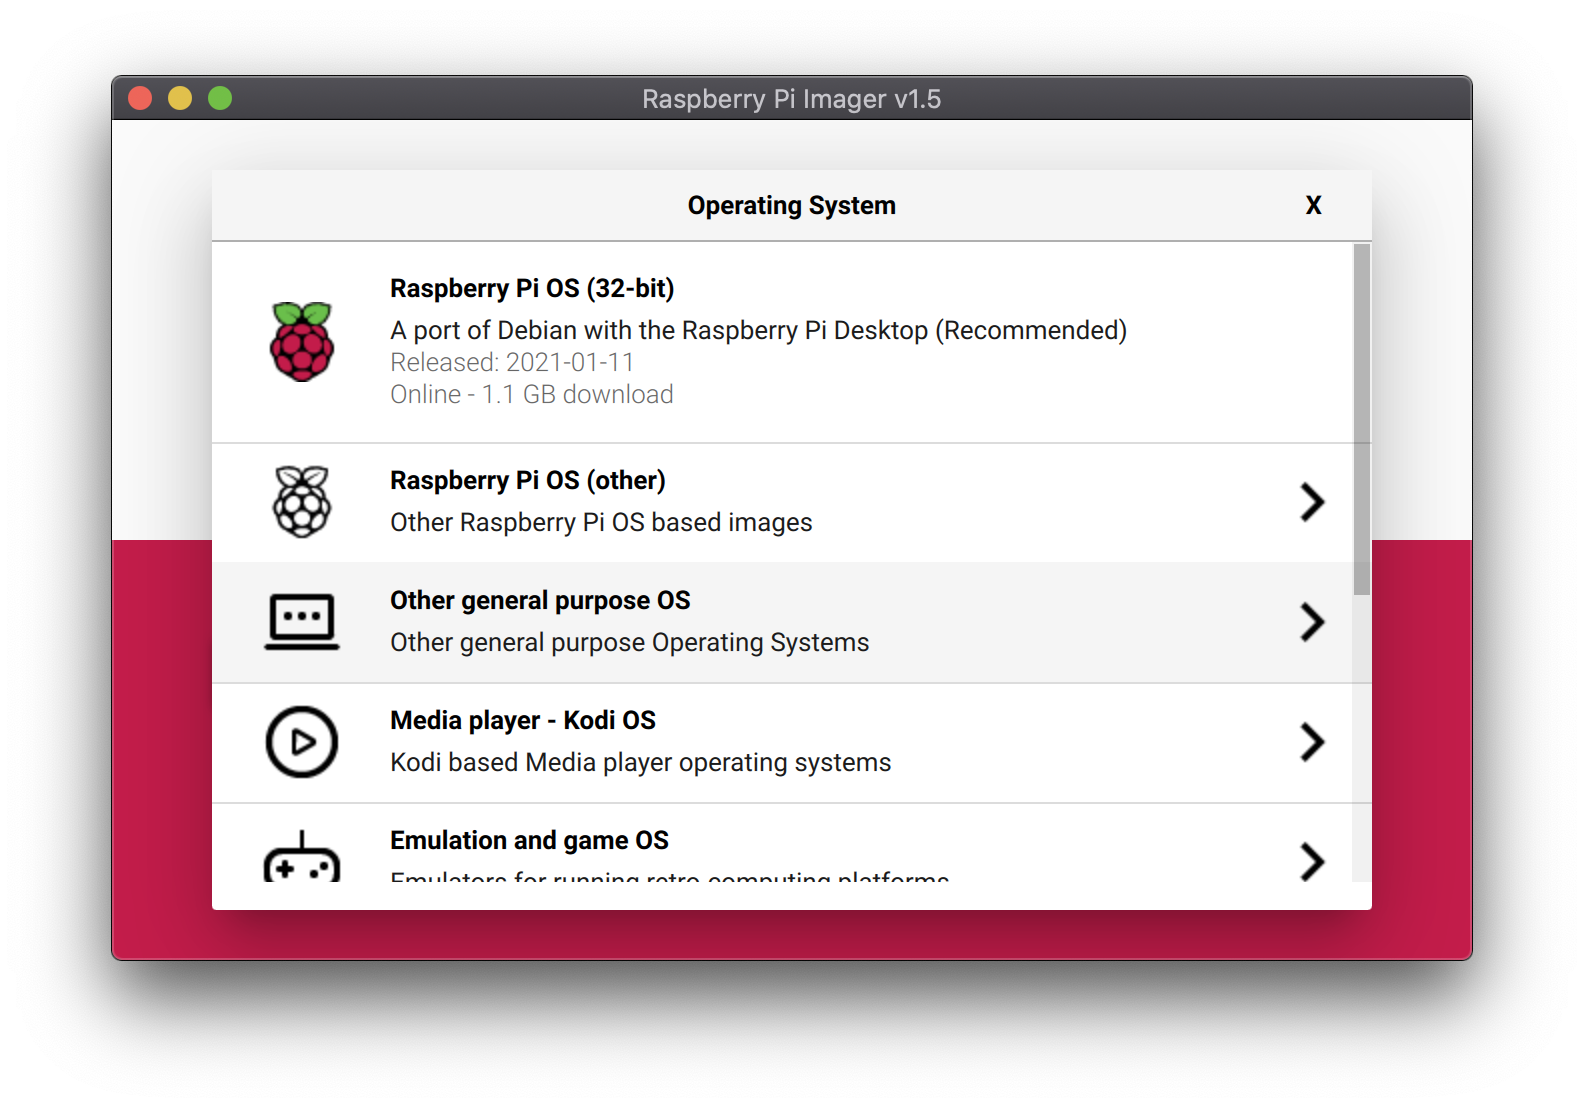Click 'Other Raspberry Pi OS based images' description
Viewport: 1584px width, 1108px height.
601,522
